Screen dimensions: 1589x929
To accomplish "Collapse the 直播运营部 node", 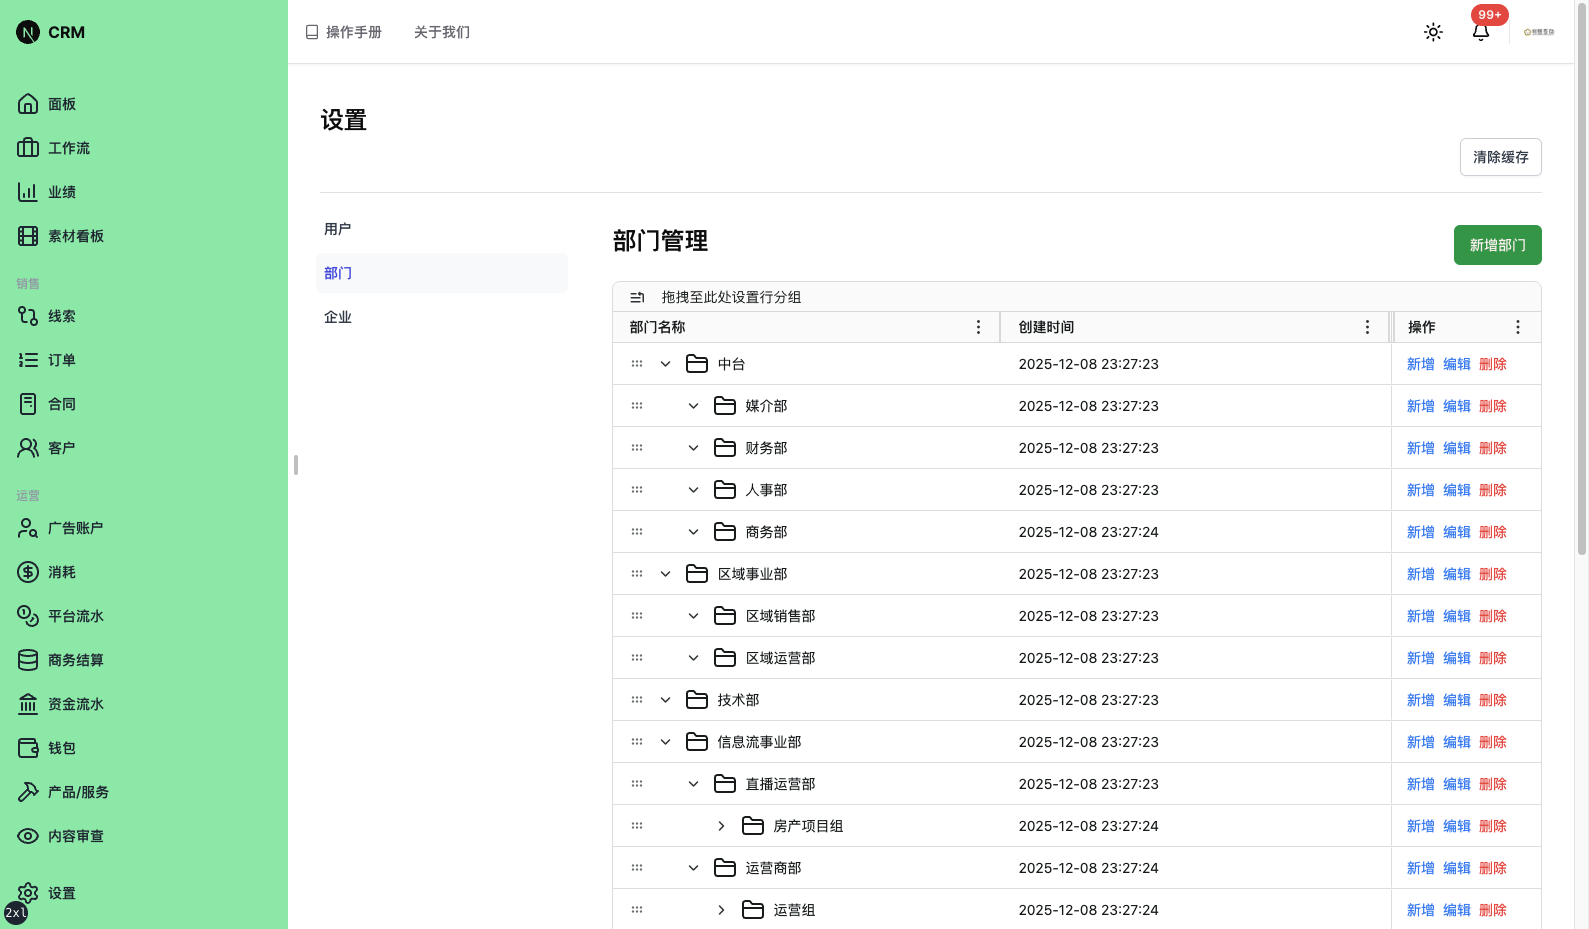I will [x=693, y=784].
